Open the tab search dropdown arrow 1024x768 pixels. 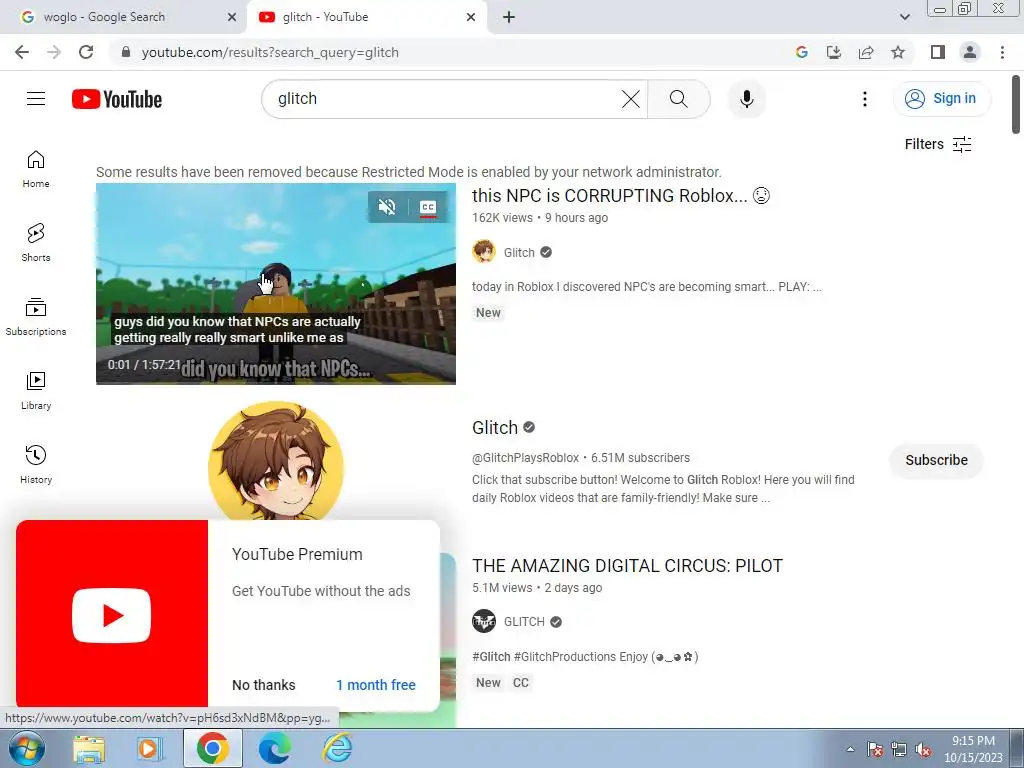[904, 17]
